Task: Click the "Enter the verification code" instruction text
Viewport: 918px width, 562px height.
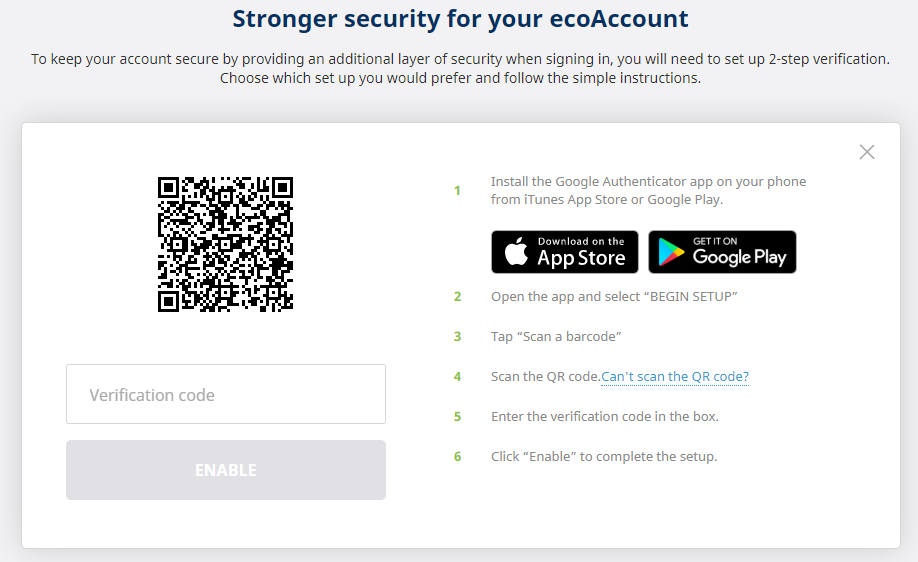Action: coord(605,417)
